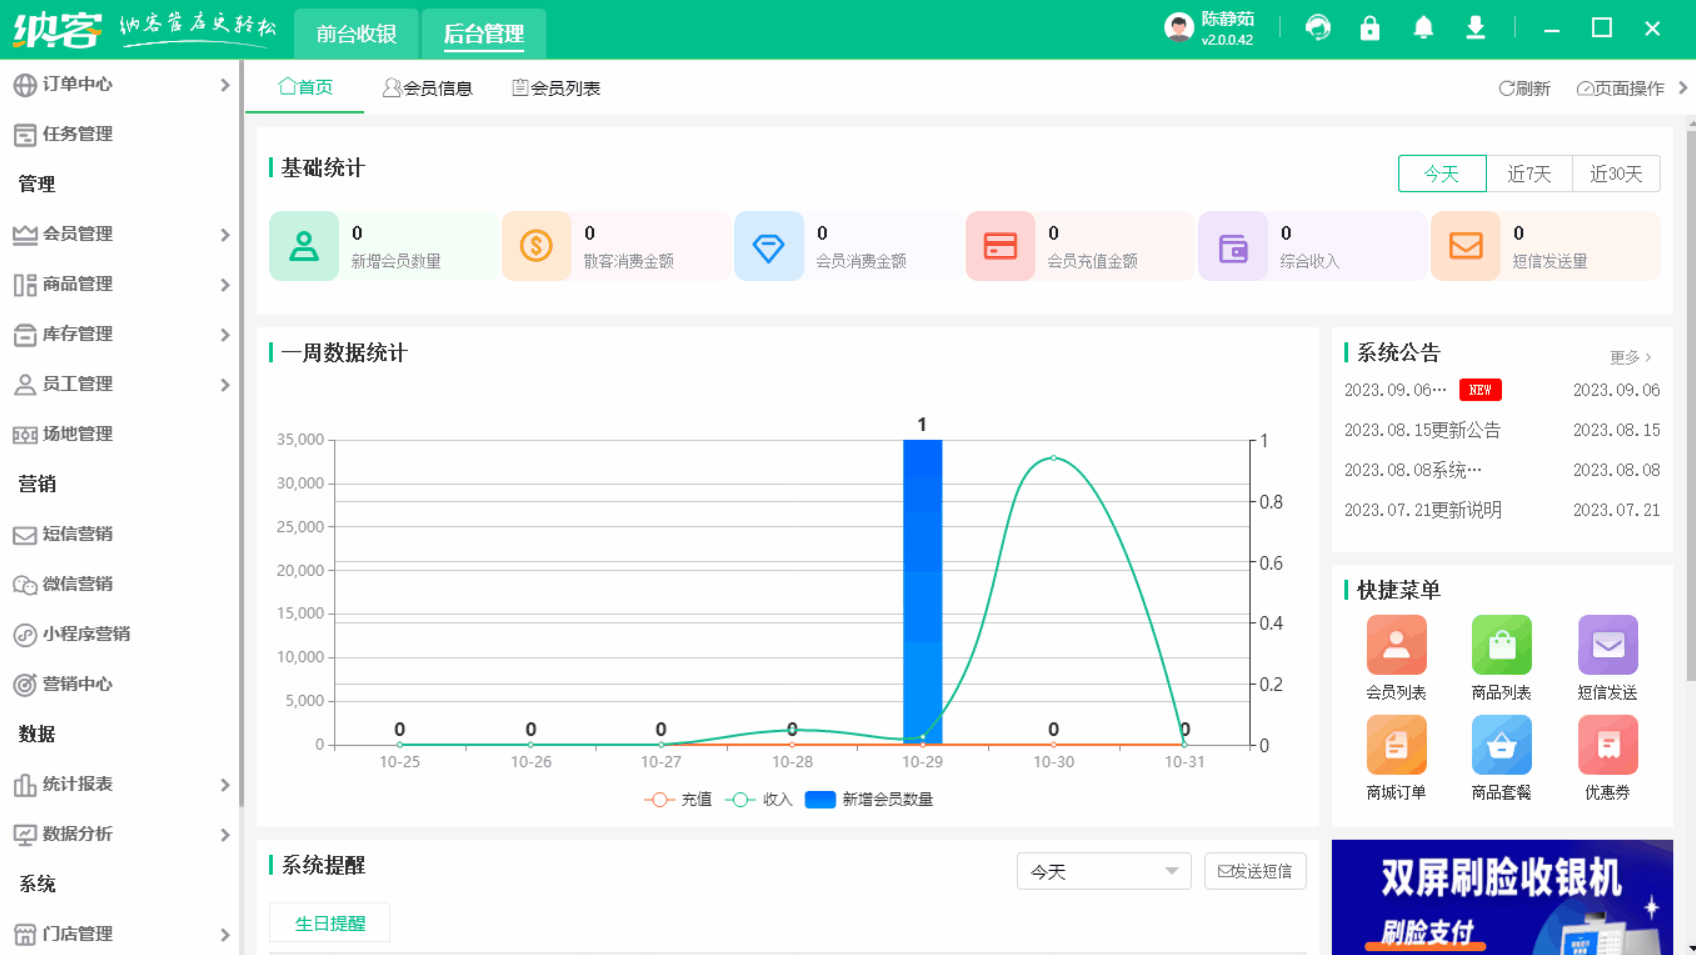Open the 商品套餐 quick menu icon

1501,747
